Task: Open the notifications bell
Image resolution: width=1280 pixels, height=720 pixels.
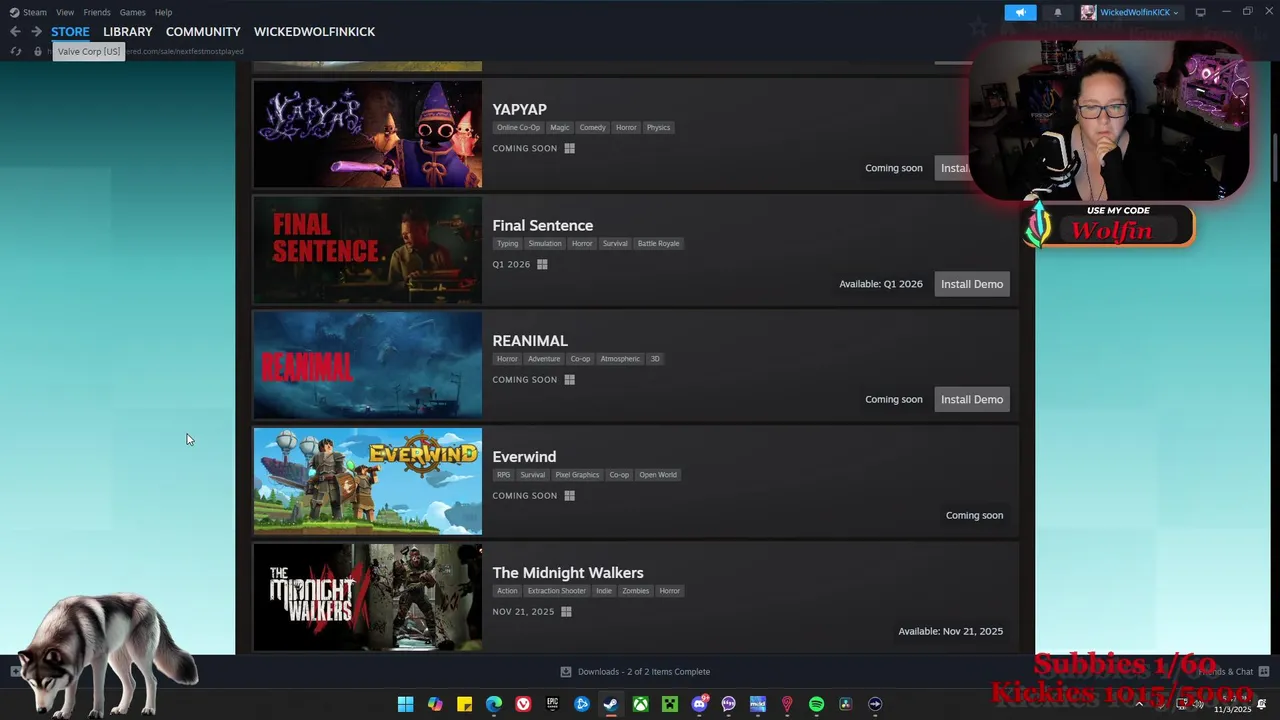Action: click(1058, 12)
